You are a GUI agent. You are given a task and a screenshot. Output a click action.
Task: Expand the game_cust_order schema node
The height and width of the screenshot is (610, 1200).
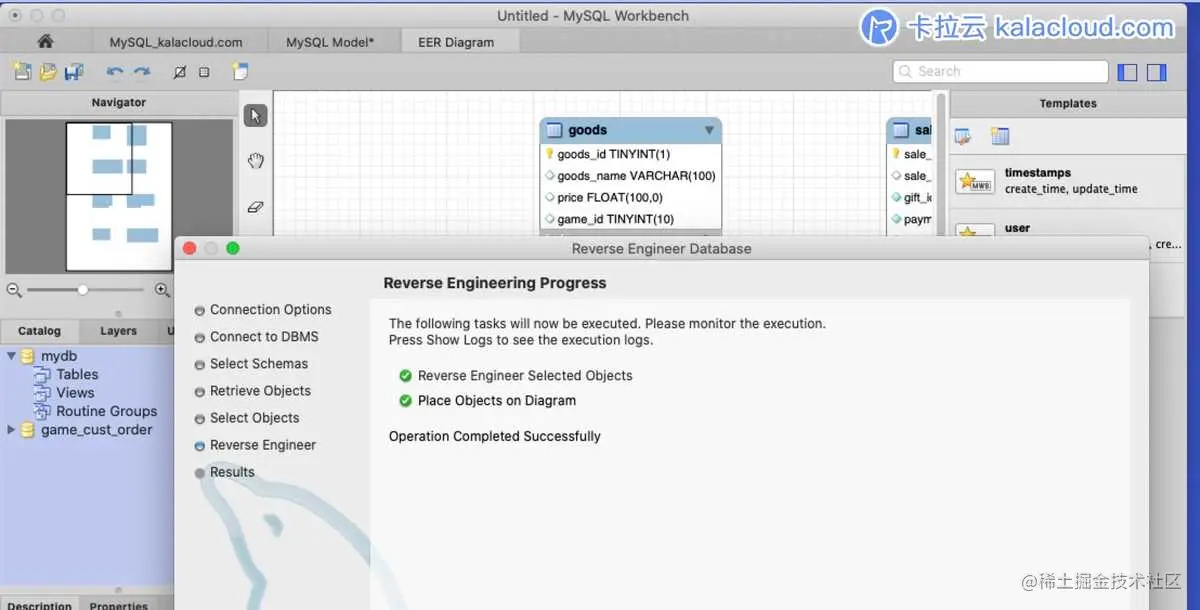coord(11,430)
